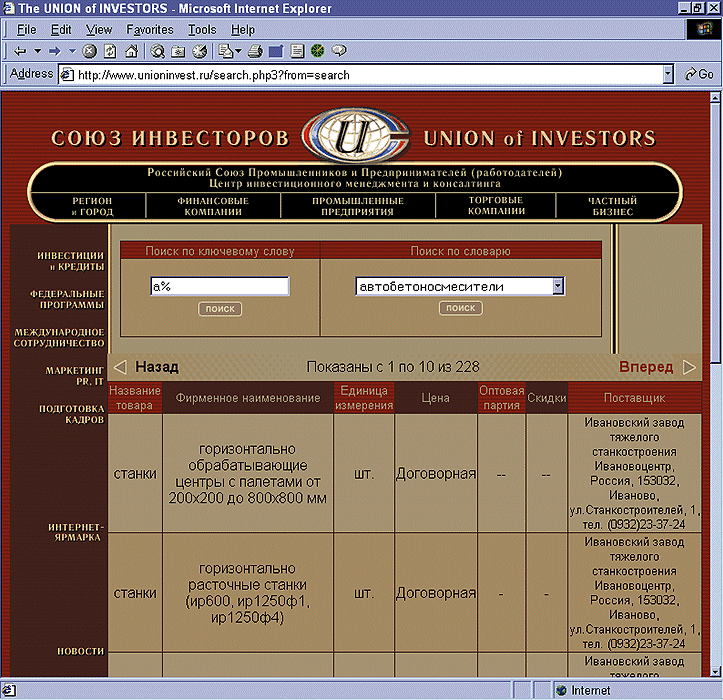
Task: Open ПОДГОТОВКА КАДРОВ sidebar link
Action: pyautogui.click(x=71, y=414)
